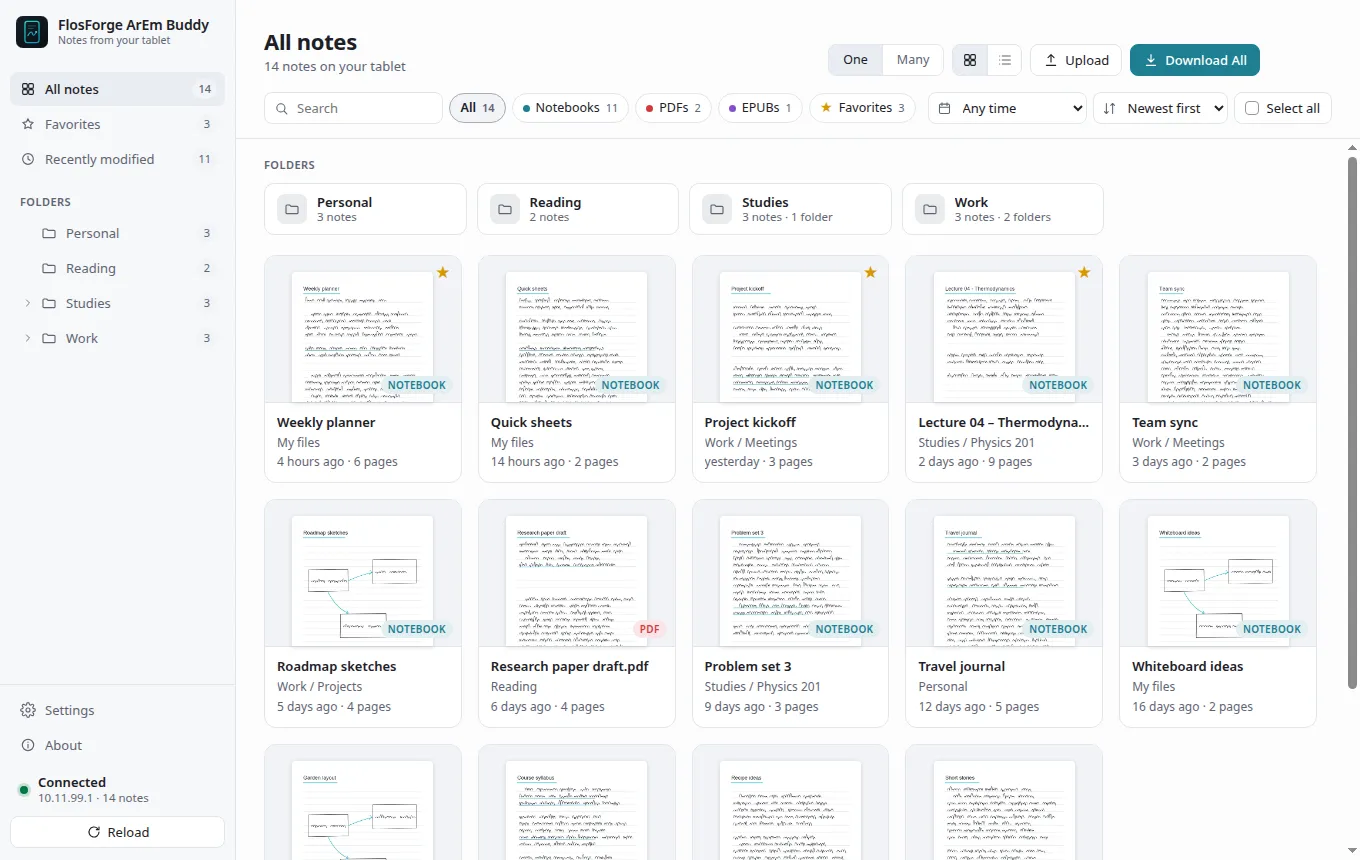Click the 'Studies / Physics 201' path under Lecture 04

pos(976,442)
